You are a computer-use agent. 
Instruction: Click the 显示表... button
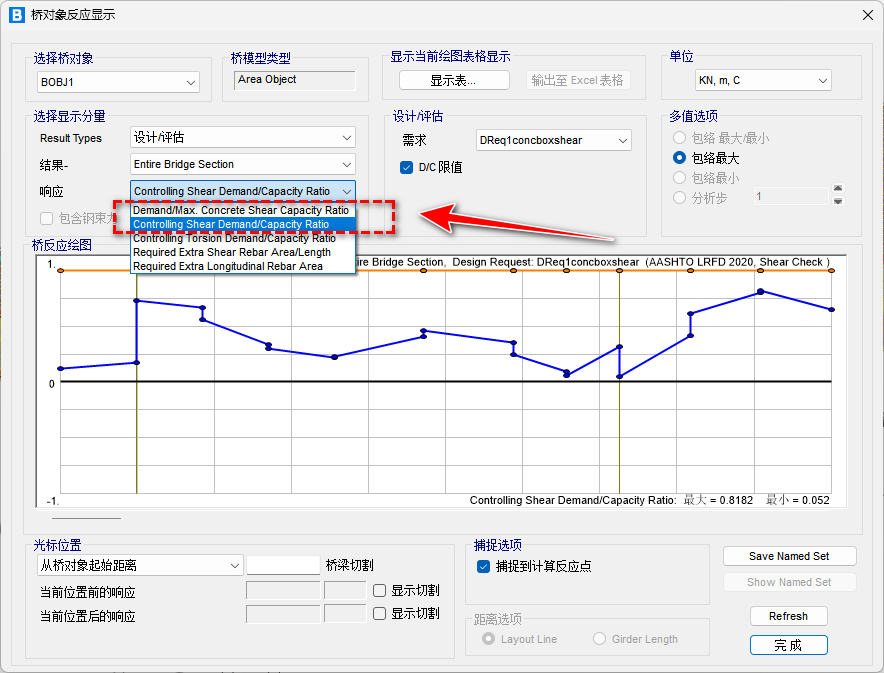[454, 80]
